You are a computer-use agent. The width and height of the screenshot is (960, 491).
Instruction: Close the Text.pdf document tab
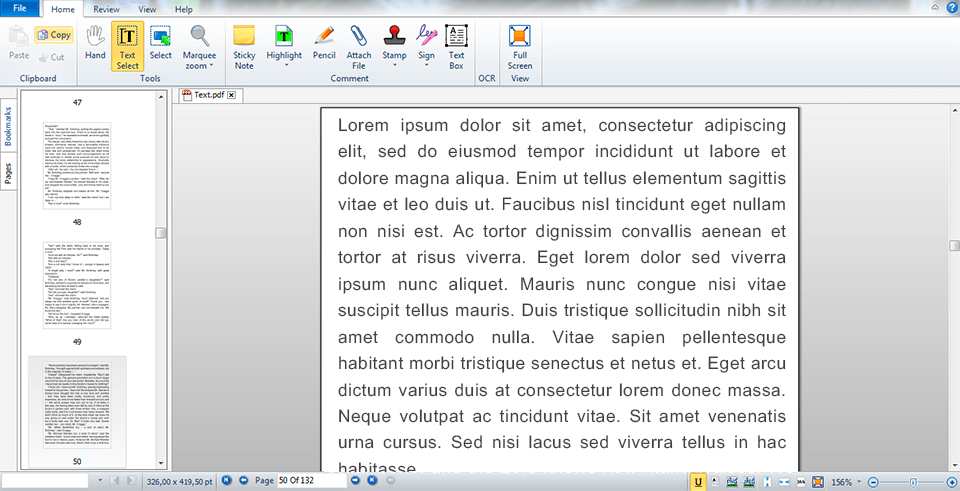coord(231,95)
